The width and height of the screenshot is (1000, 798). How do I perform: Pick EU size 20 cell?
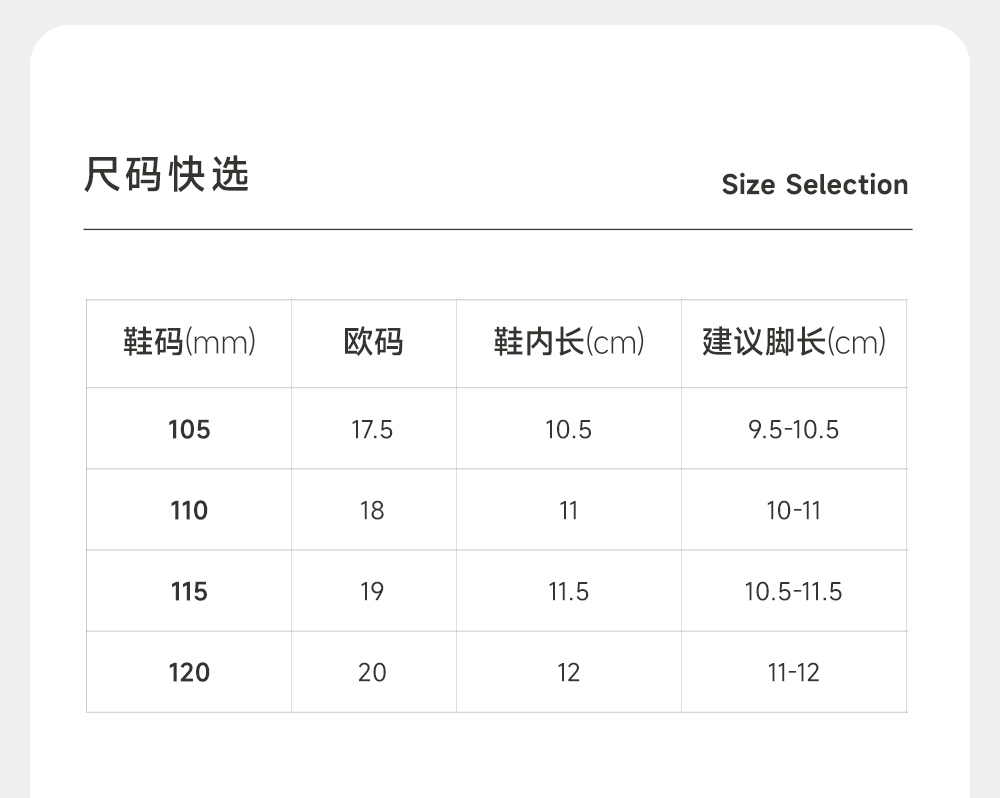372,673
